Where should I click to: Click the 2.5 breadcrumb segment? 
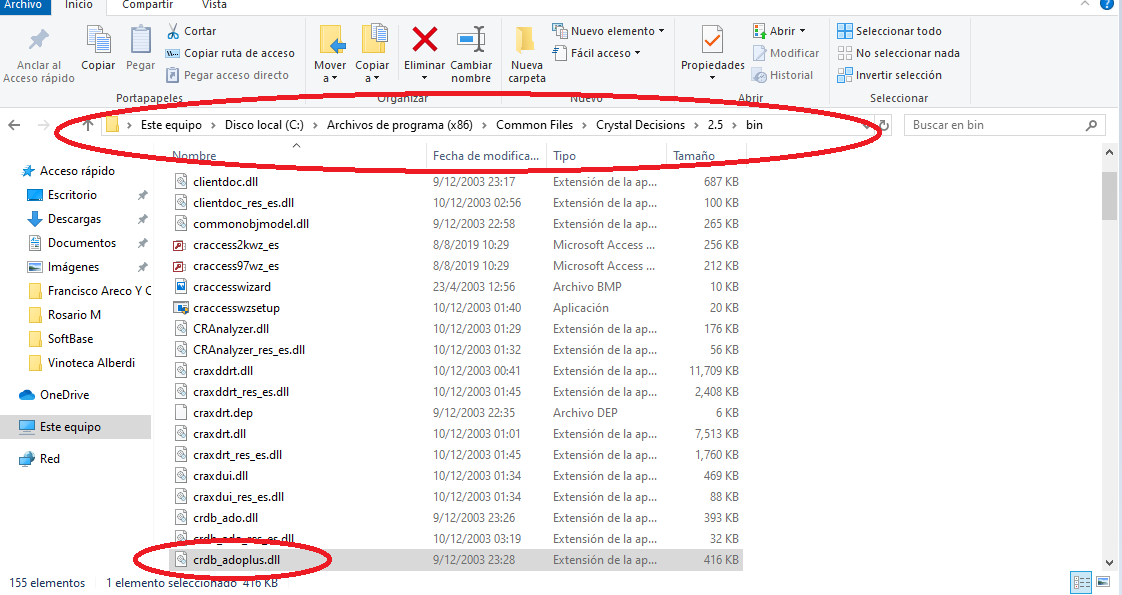point(716,125)
